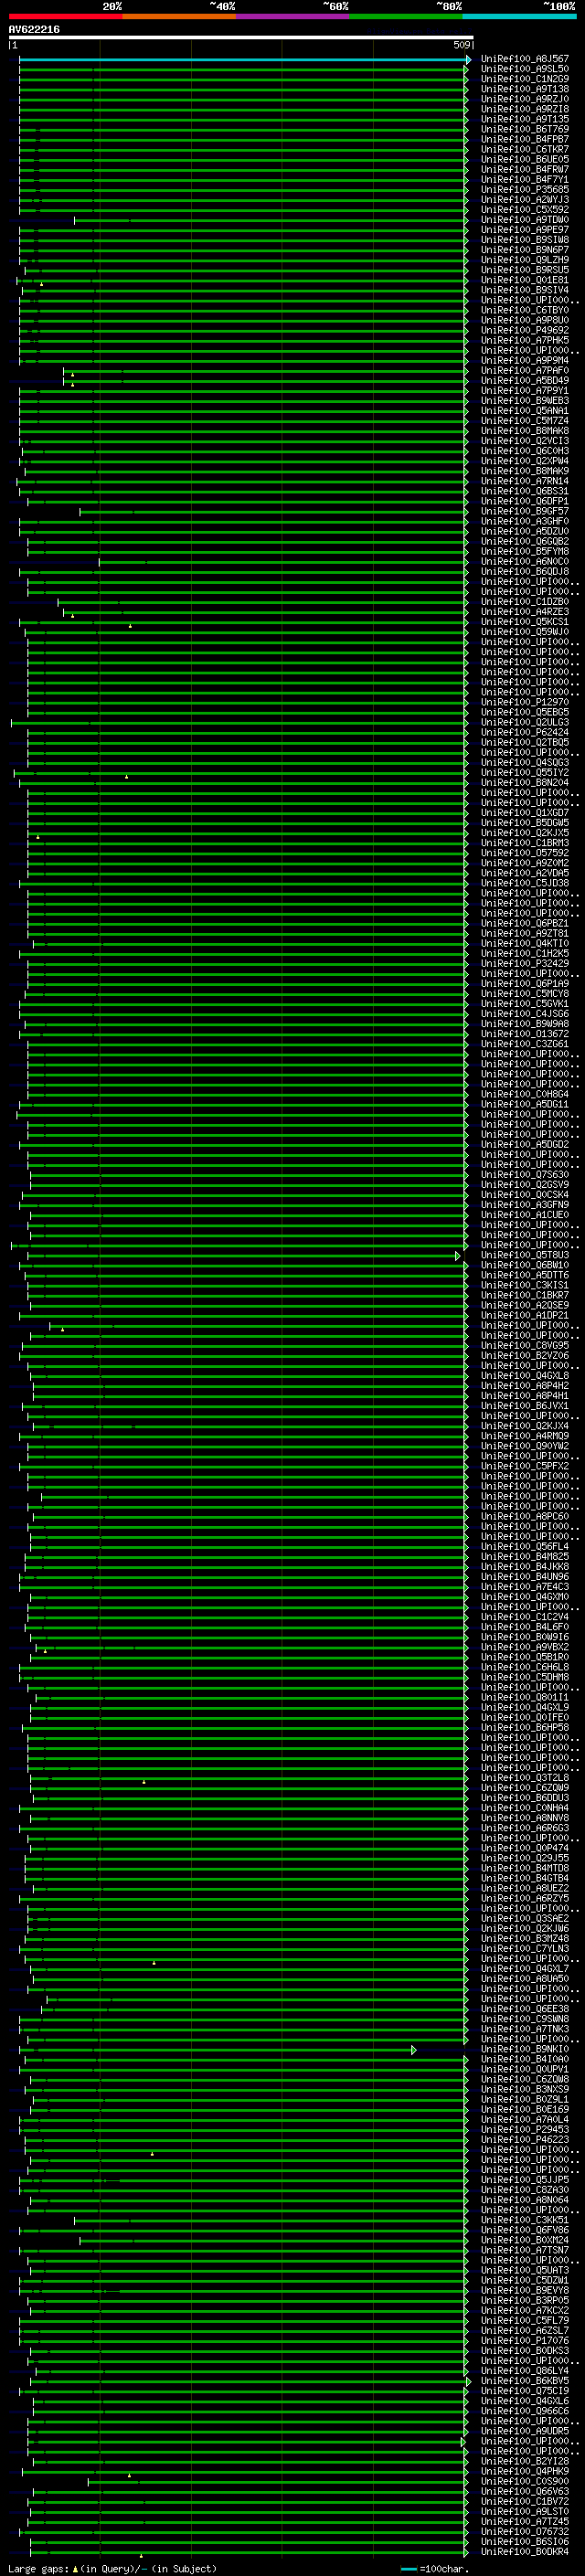
Task: Click the red ~20% legend segment
Action: 65,16
